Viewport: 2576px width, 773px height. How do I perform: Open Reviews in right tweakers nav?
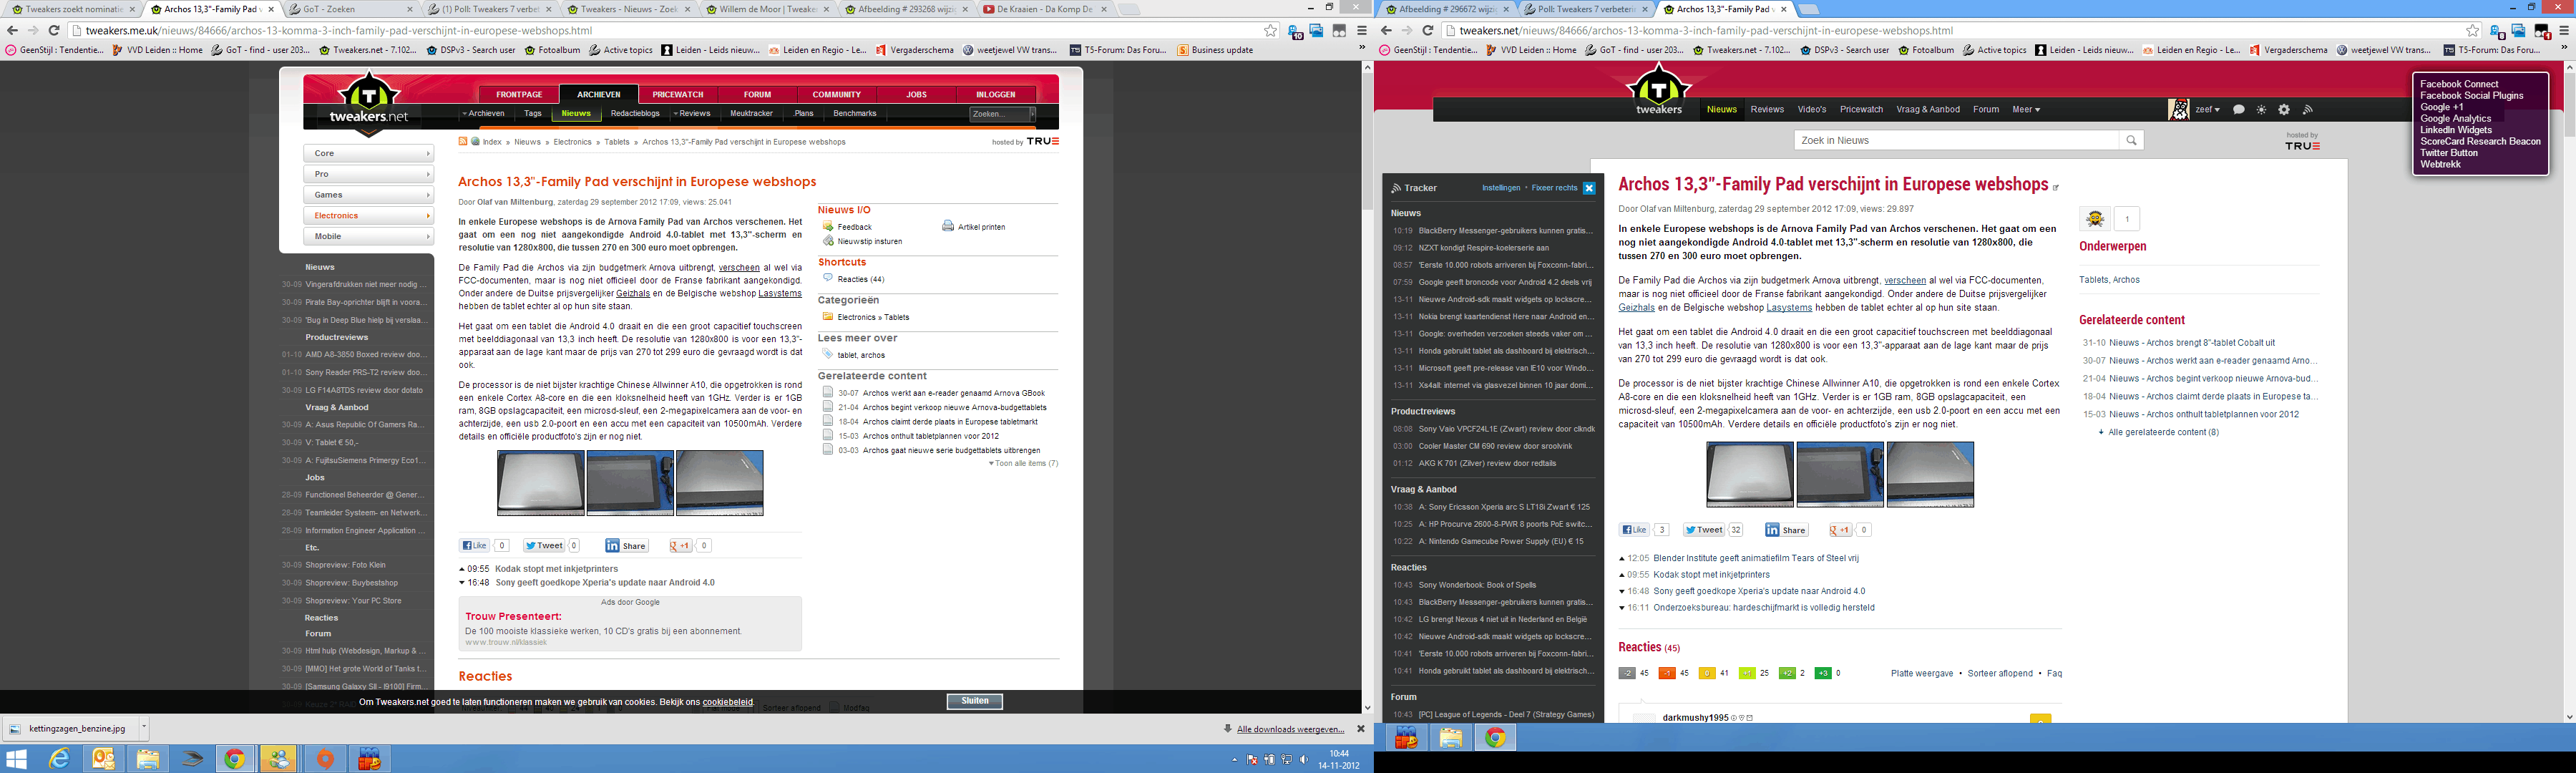(x=1767, y=110)
